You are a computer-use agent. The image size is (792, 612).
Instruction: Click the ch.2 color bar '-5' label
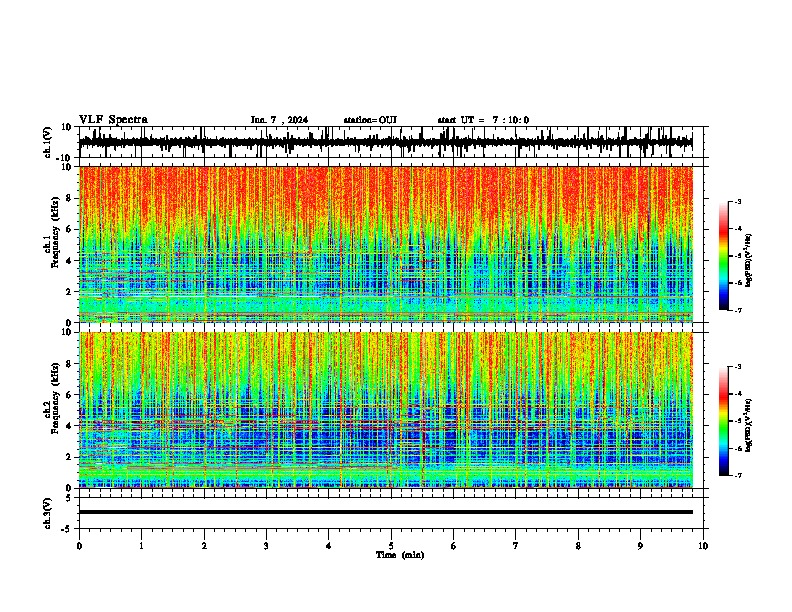pyautogui.click(x=738, y=421)
